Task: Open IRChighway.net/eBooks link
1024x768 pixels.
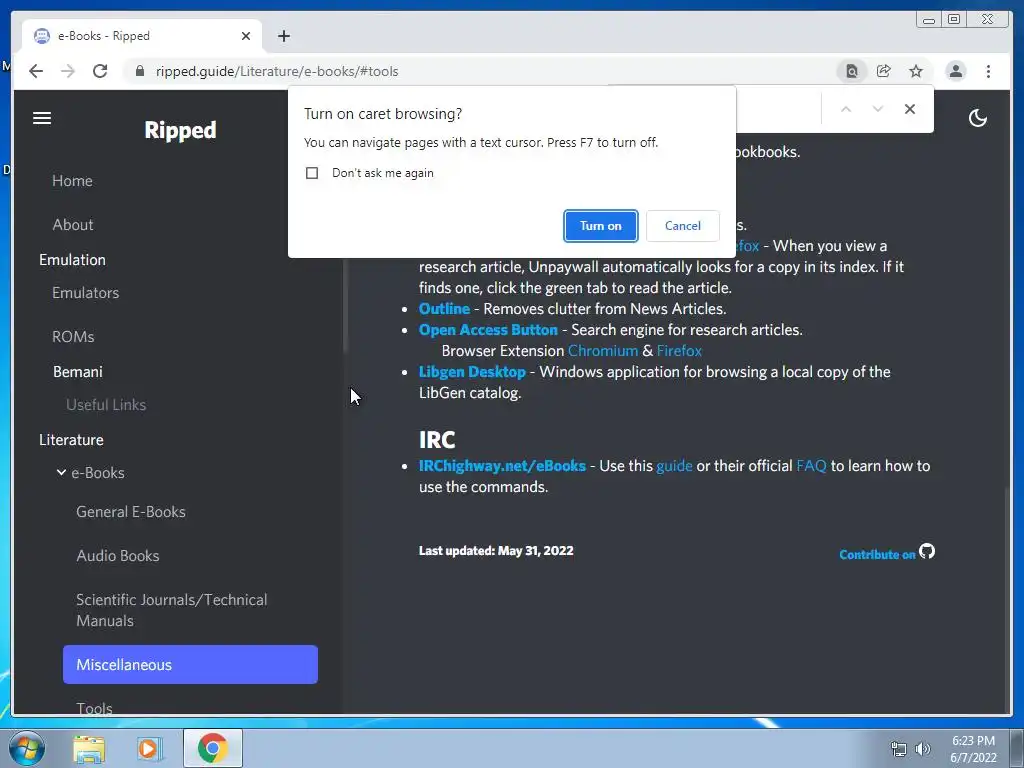Action: (502, 466)
